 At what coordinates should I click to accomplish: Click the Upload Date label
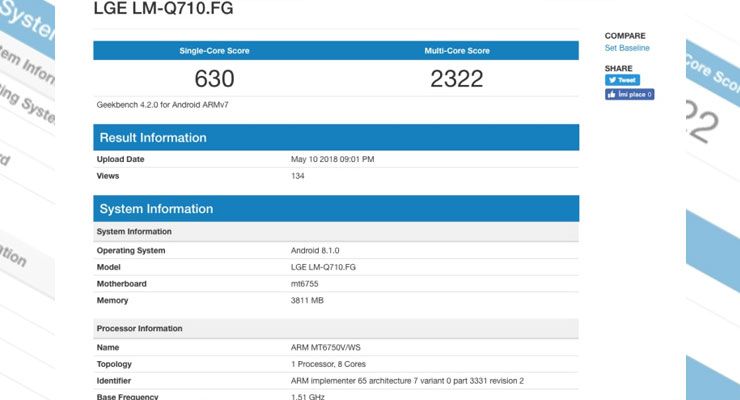click(x=120, y=159)
